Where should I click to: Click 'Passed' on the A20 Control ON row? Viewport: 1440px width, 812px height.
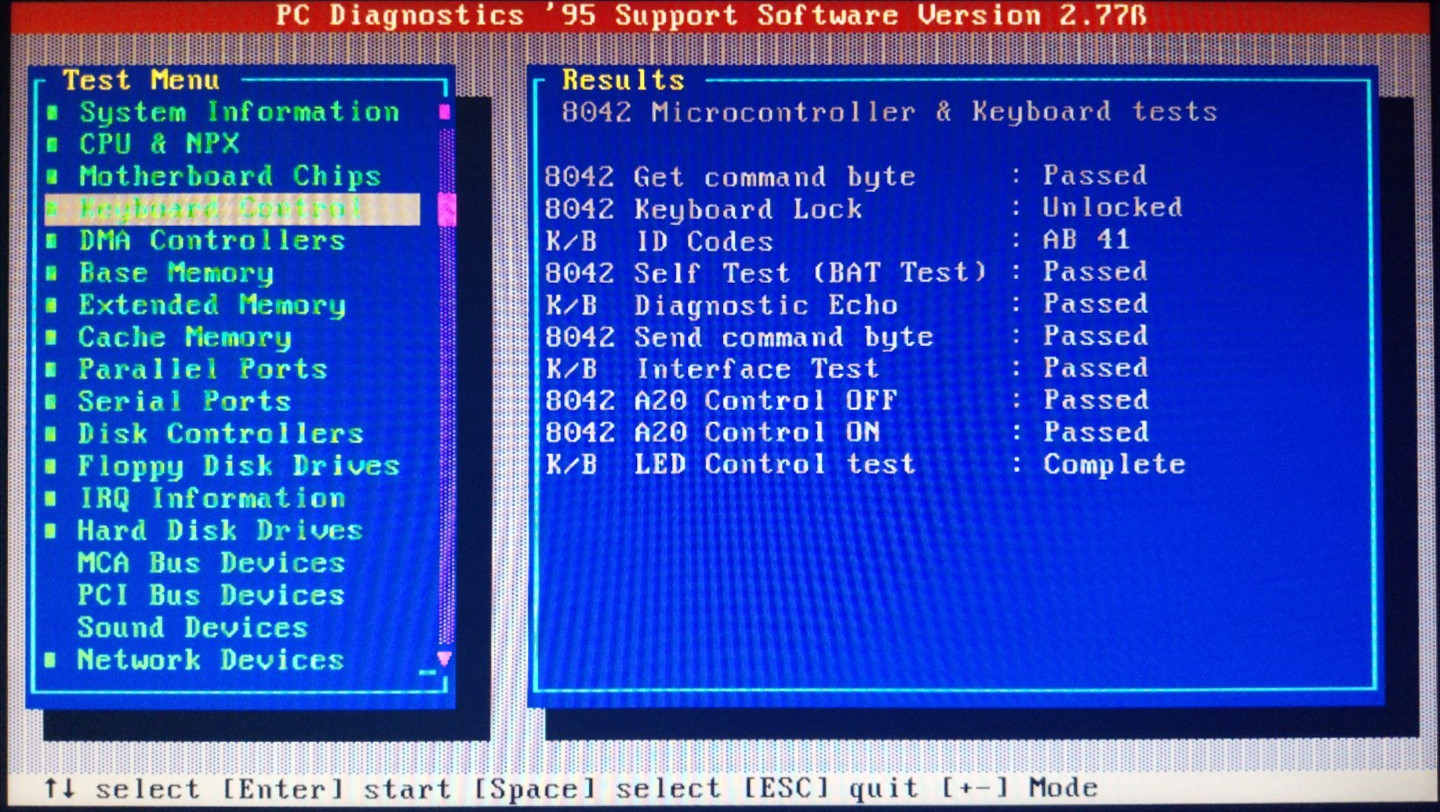(1095, 432)
